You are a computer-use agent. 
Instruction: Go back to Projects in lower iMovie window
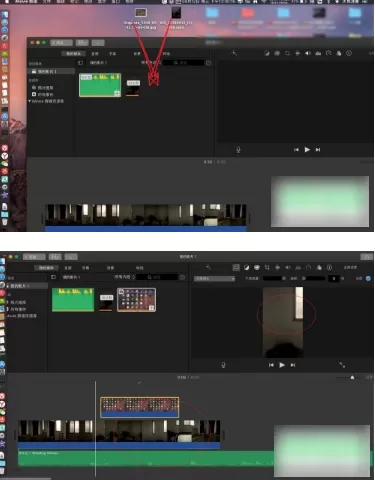34,257
